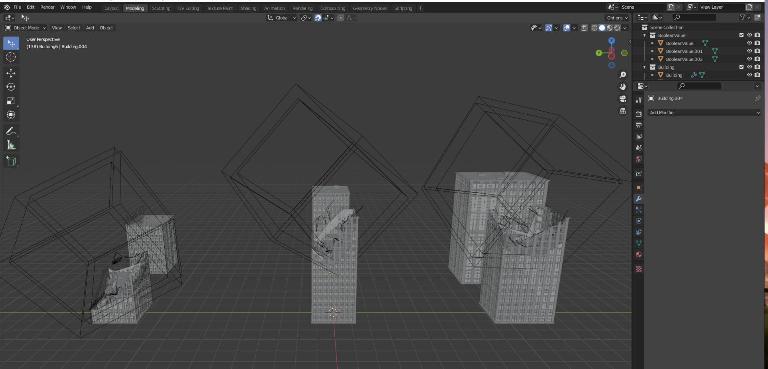Image resolution: width=768 pixels, height=369 pixels.
Task: Select the Cursor tool in the toolbar
Action: pyautogui.click(x=11, y=57)
